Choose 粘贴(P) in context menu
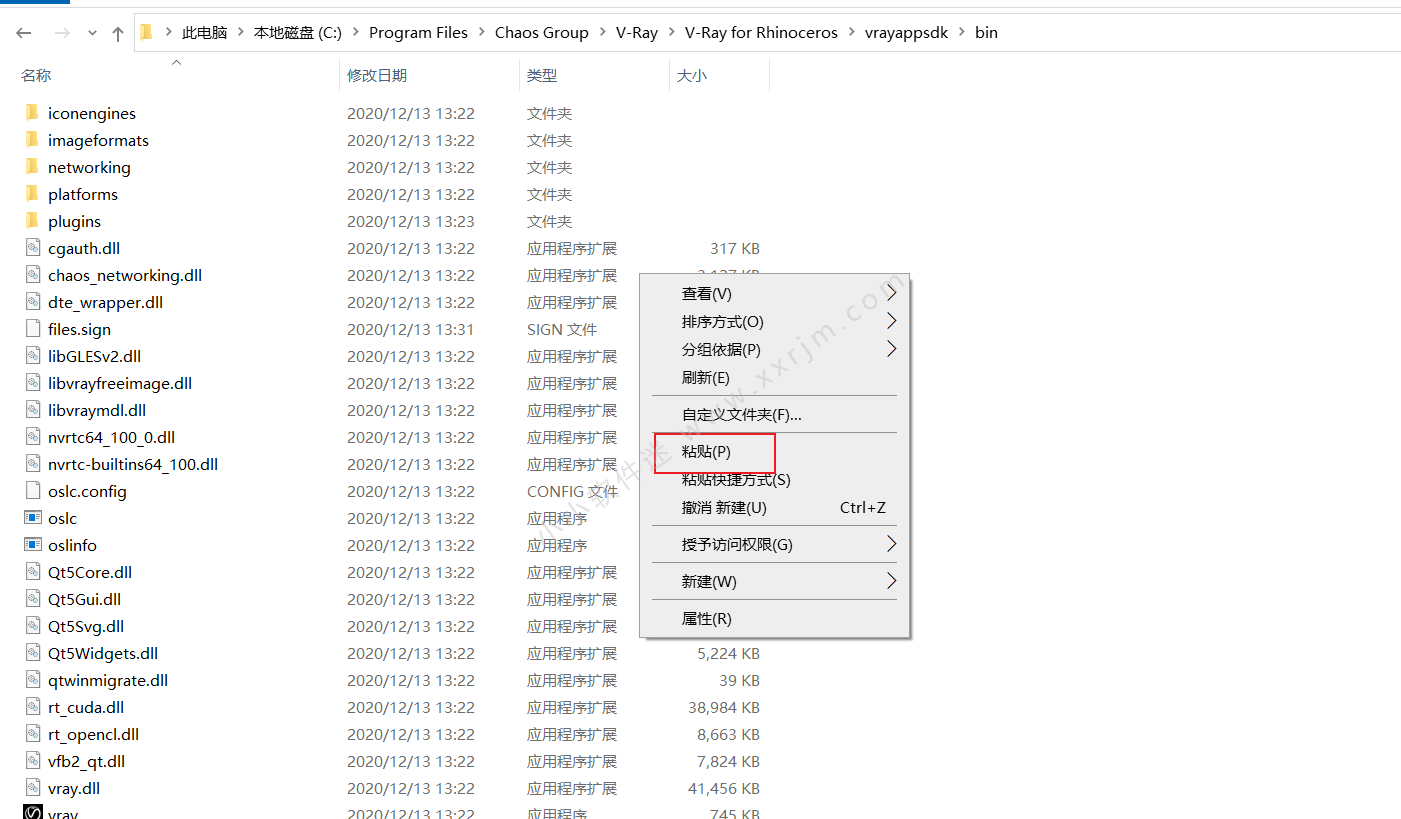Screen dimensions: 1401x819 [x=774, y=452]
